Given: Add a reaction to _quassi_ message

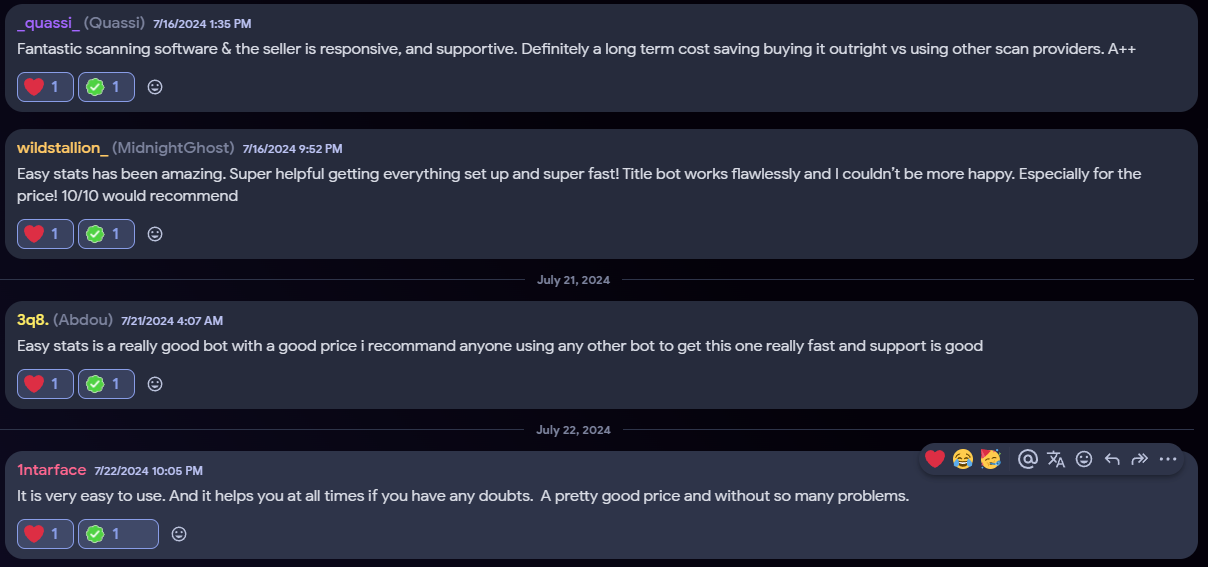Looking at the screenshot, I should 155,87.
